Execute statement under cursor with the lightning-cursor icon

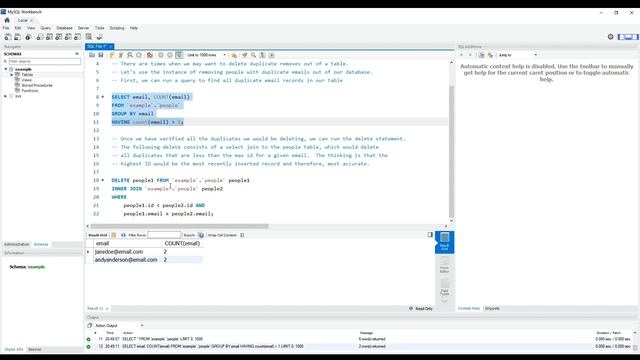[x=121, y=55]
